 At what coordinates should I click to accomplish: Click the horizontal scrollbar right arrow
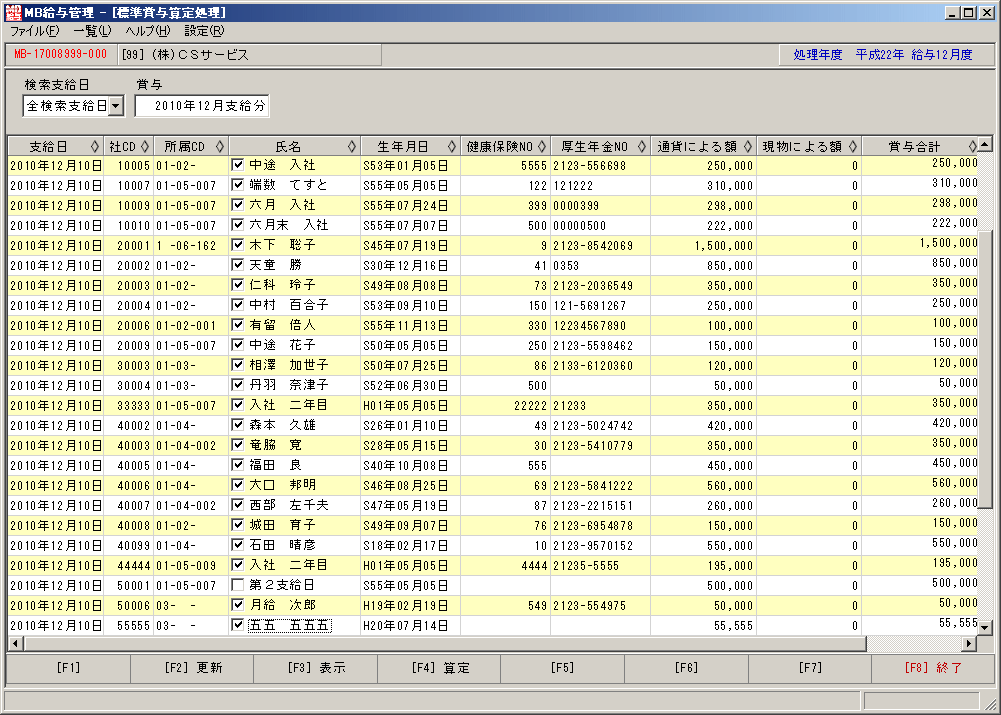(970, 643)
